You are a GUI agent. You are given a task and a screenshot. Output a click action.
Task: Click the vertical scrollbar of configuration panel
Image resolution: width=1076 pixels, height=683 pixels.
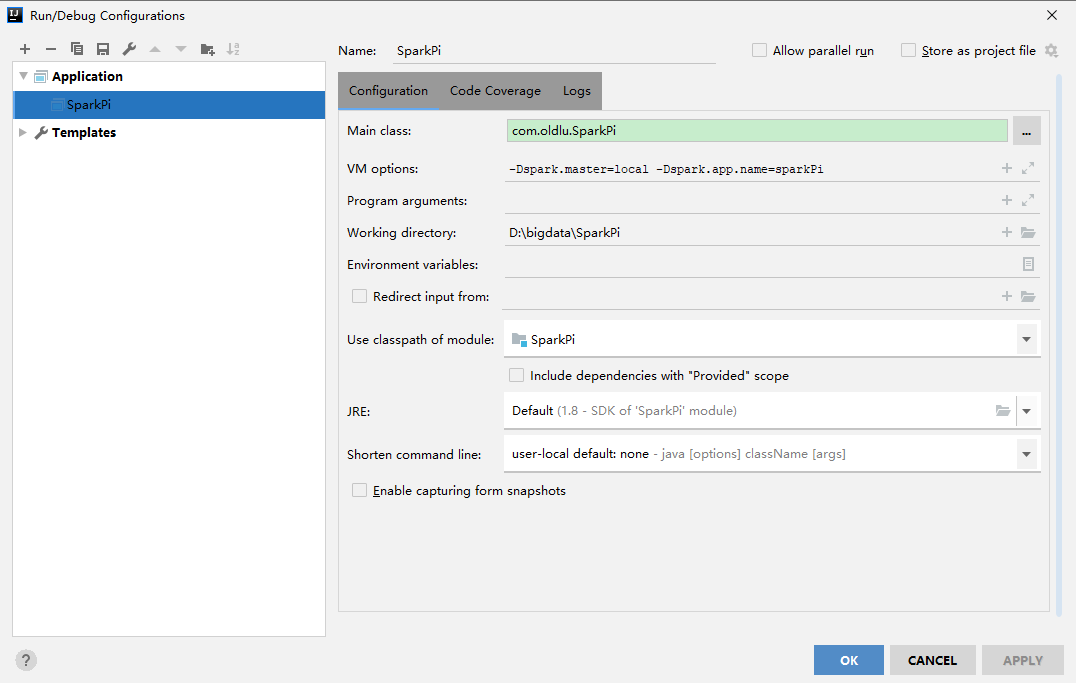click(1059, 343)
